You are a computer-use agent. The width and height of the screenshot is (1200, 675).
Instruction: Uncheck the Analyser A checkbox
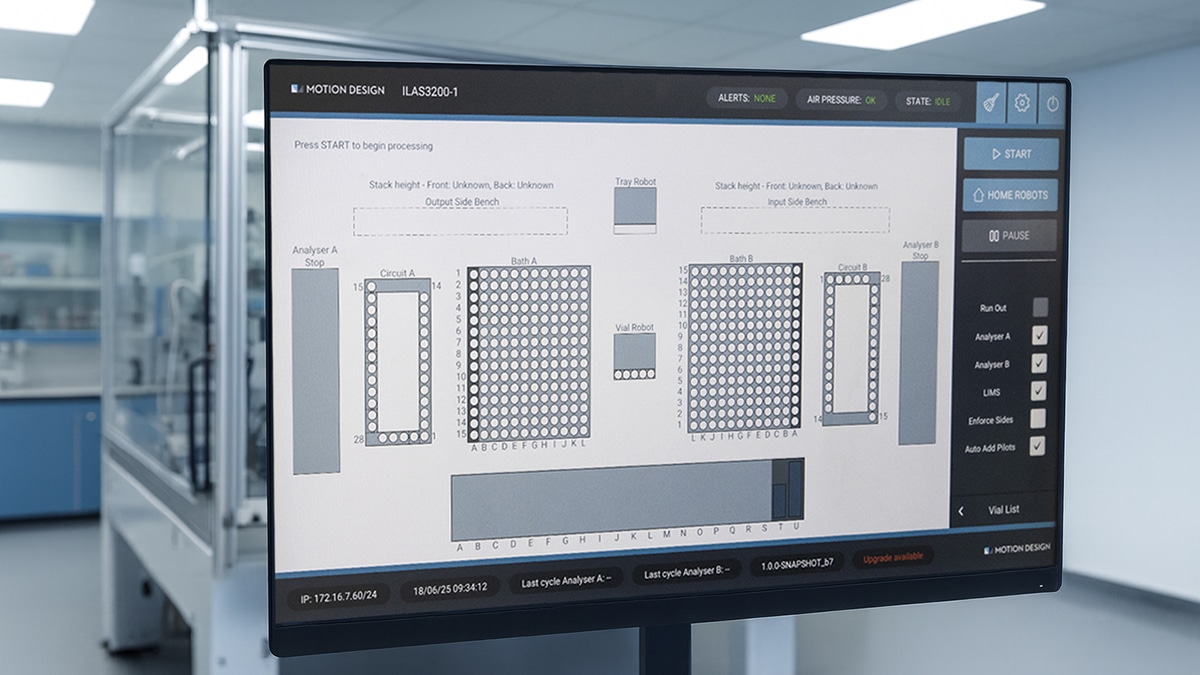tap(1040, 336)
